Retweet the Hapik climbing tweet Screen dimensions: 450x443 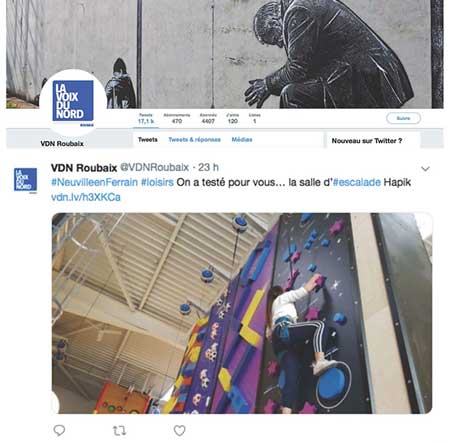[119, 431]
